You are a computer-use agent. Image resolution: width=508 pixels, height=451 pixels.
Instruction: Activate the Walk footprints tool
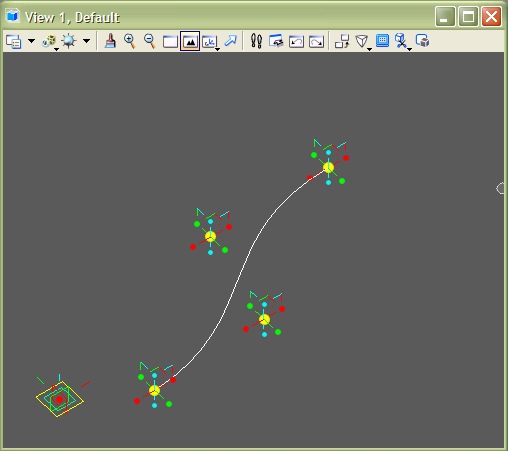point(256,41)
